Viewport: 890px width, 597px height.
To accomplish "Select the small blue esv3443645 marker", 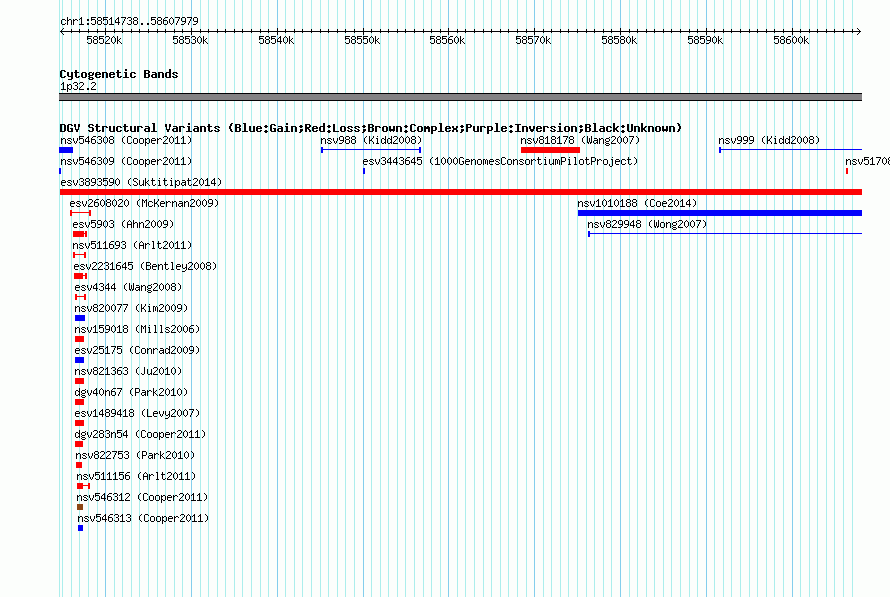I will pos(364,171).
